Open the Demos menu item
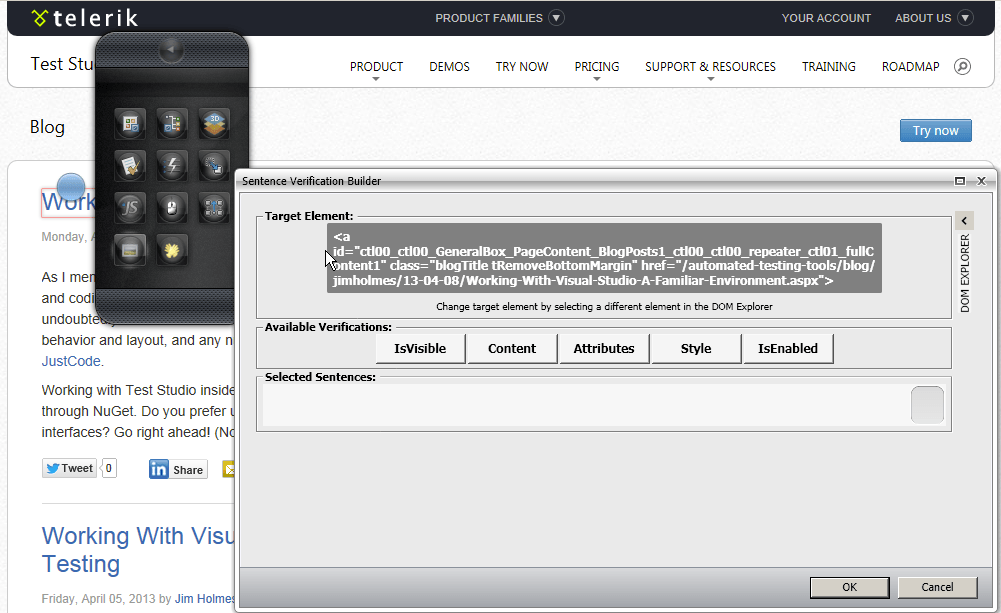Image resolution: width=1001 pixels, height=613 pixels. pyautogui.click(x=449, y=66)
